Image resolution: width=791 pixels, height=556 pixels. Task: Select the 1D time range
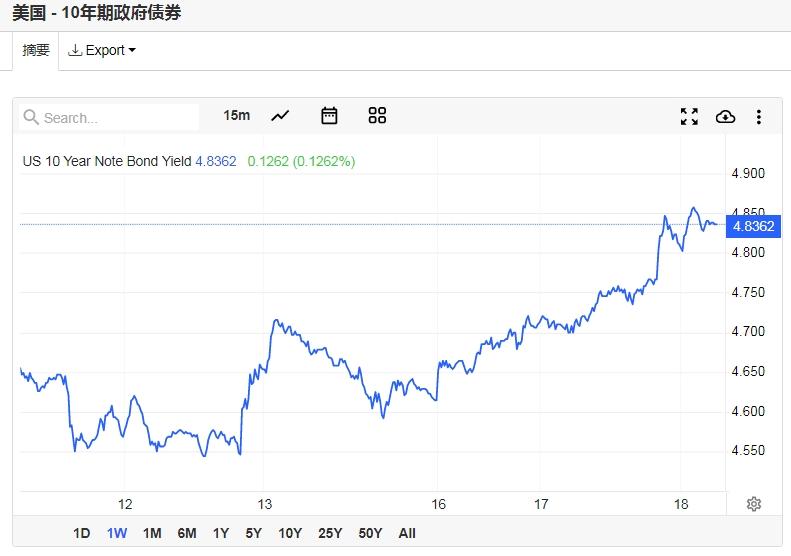click(x=81, y=533)
